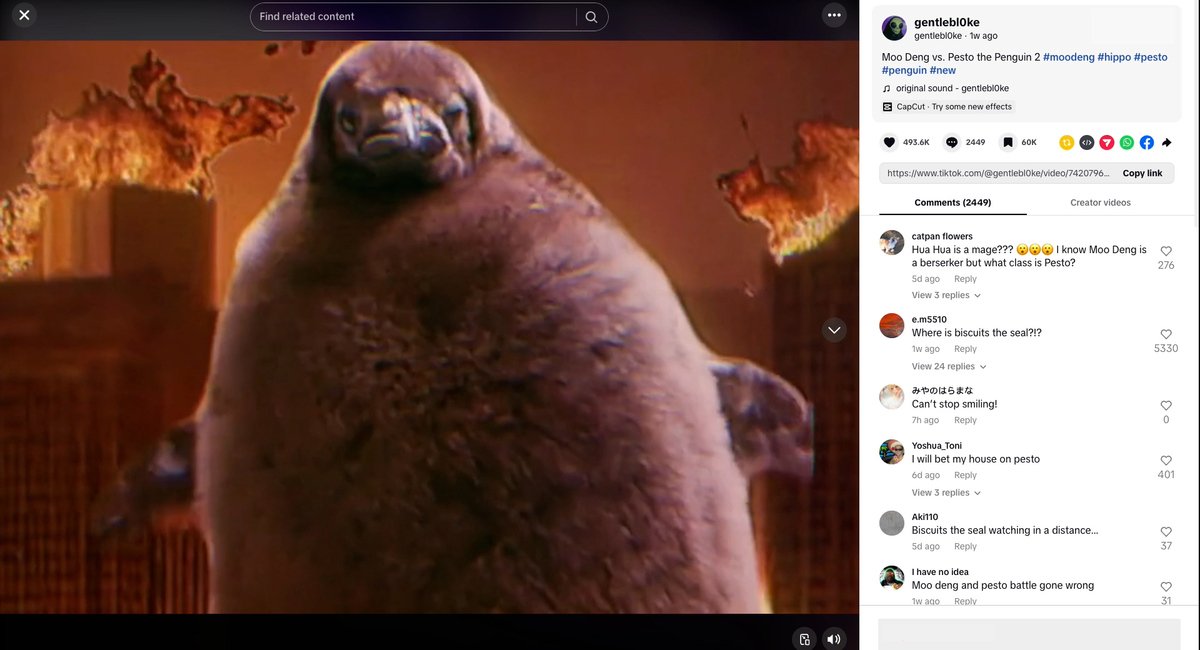The image size is (1200, 650).
Task: Click the search magnifier icon
Action: [x=591, y=17]
